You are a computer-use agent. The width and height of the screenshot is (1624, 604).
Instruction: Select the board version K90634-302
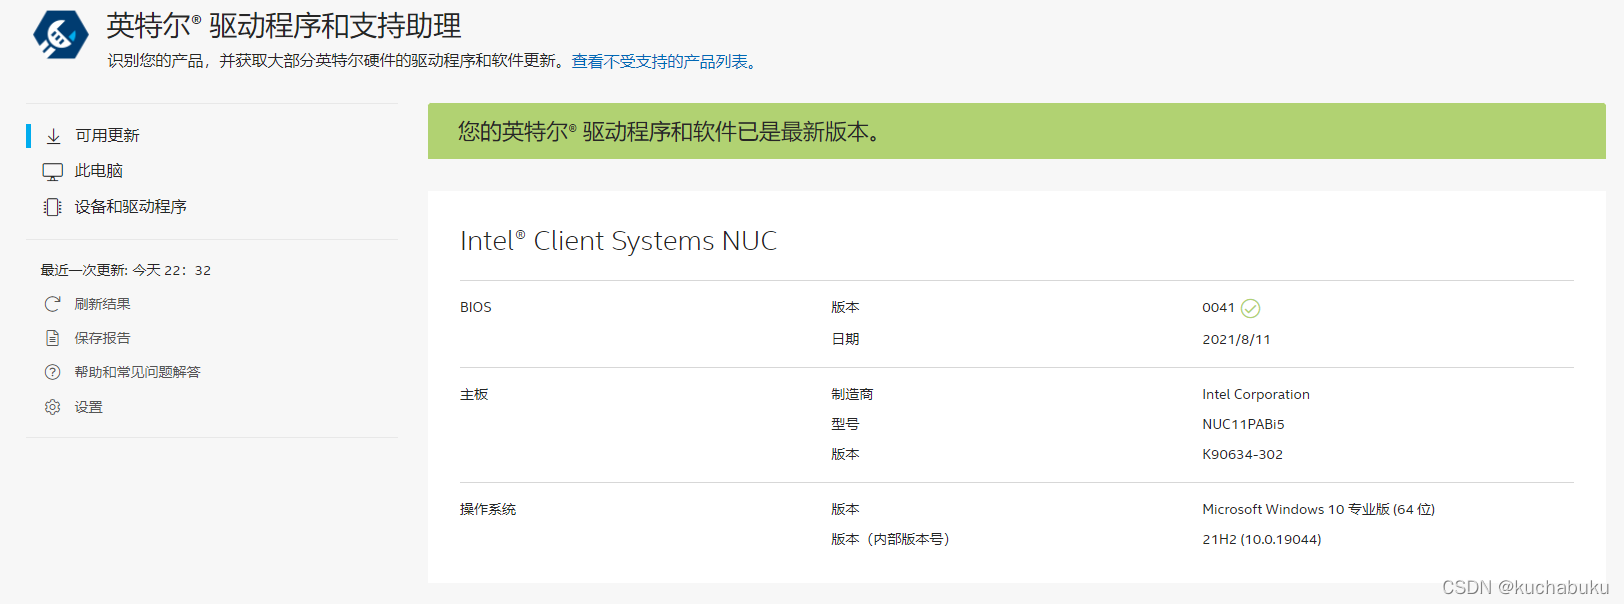pyautogui.click(x=1242, y=455)
